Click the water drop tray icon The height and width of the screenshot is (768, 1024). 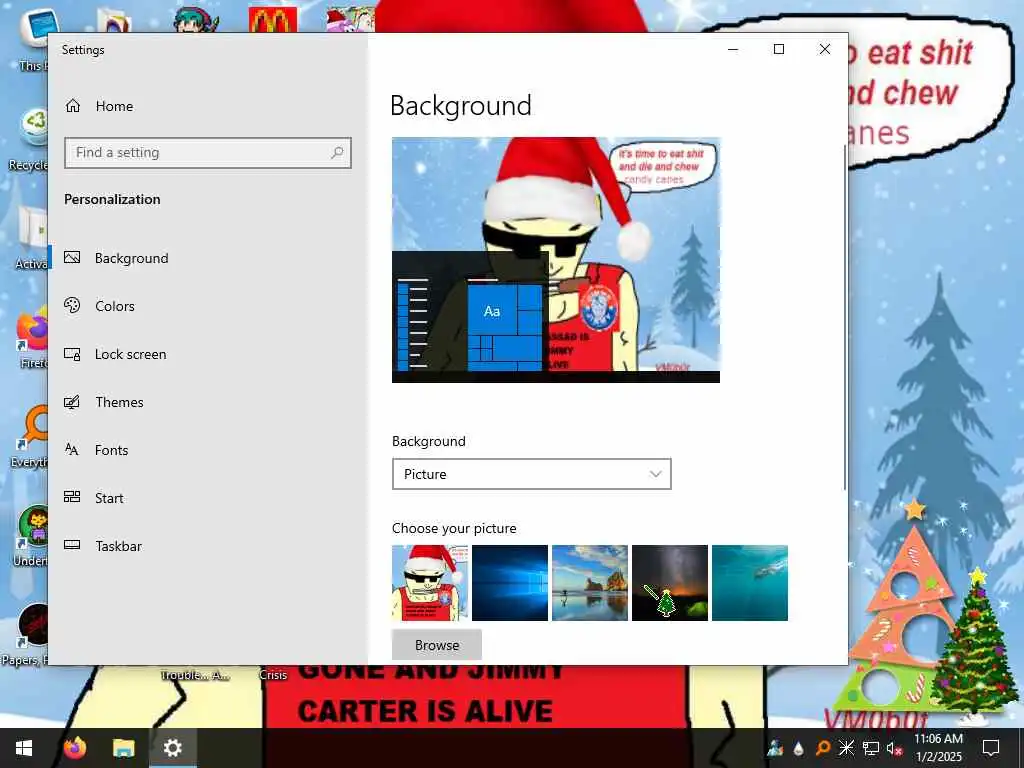799,748
